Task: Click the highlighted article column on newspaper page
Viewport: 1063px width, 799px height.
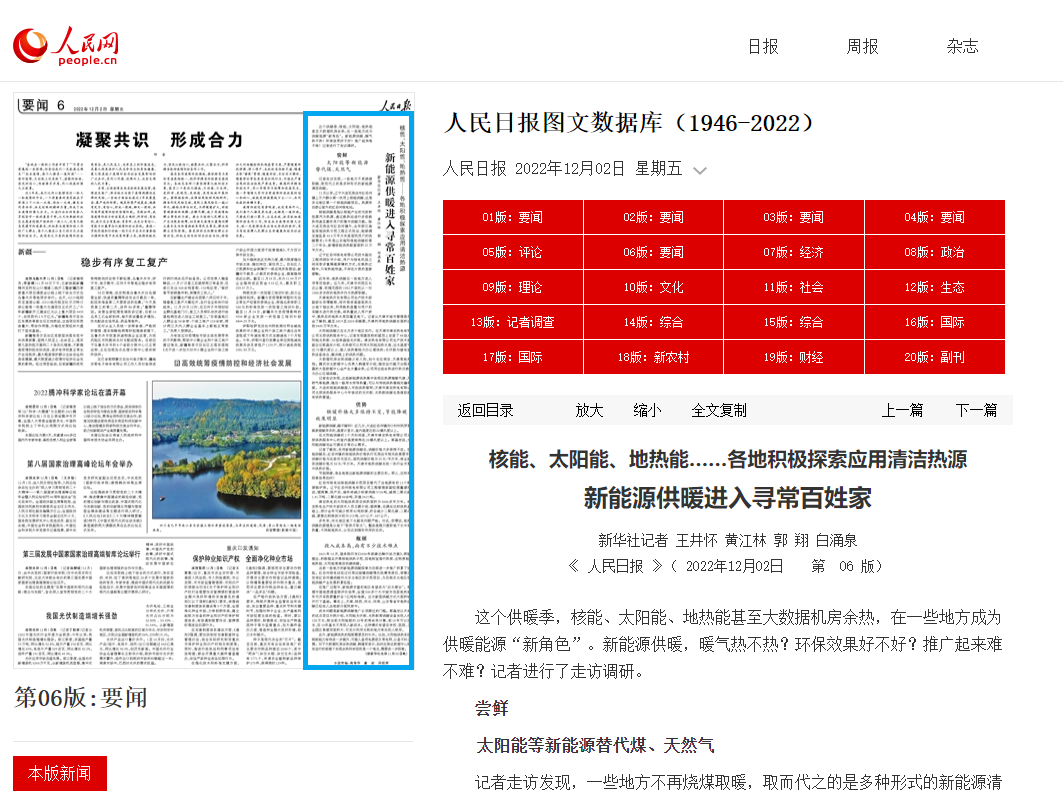Action: (x=359, y=390)
